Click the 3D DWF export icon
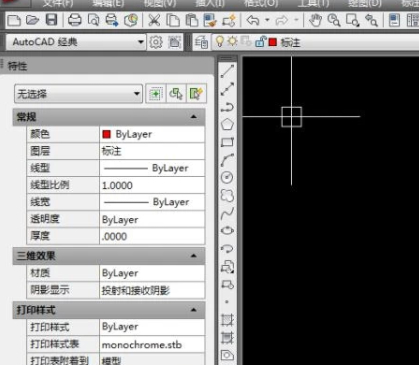 tap(131, 20)
